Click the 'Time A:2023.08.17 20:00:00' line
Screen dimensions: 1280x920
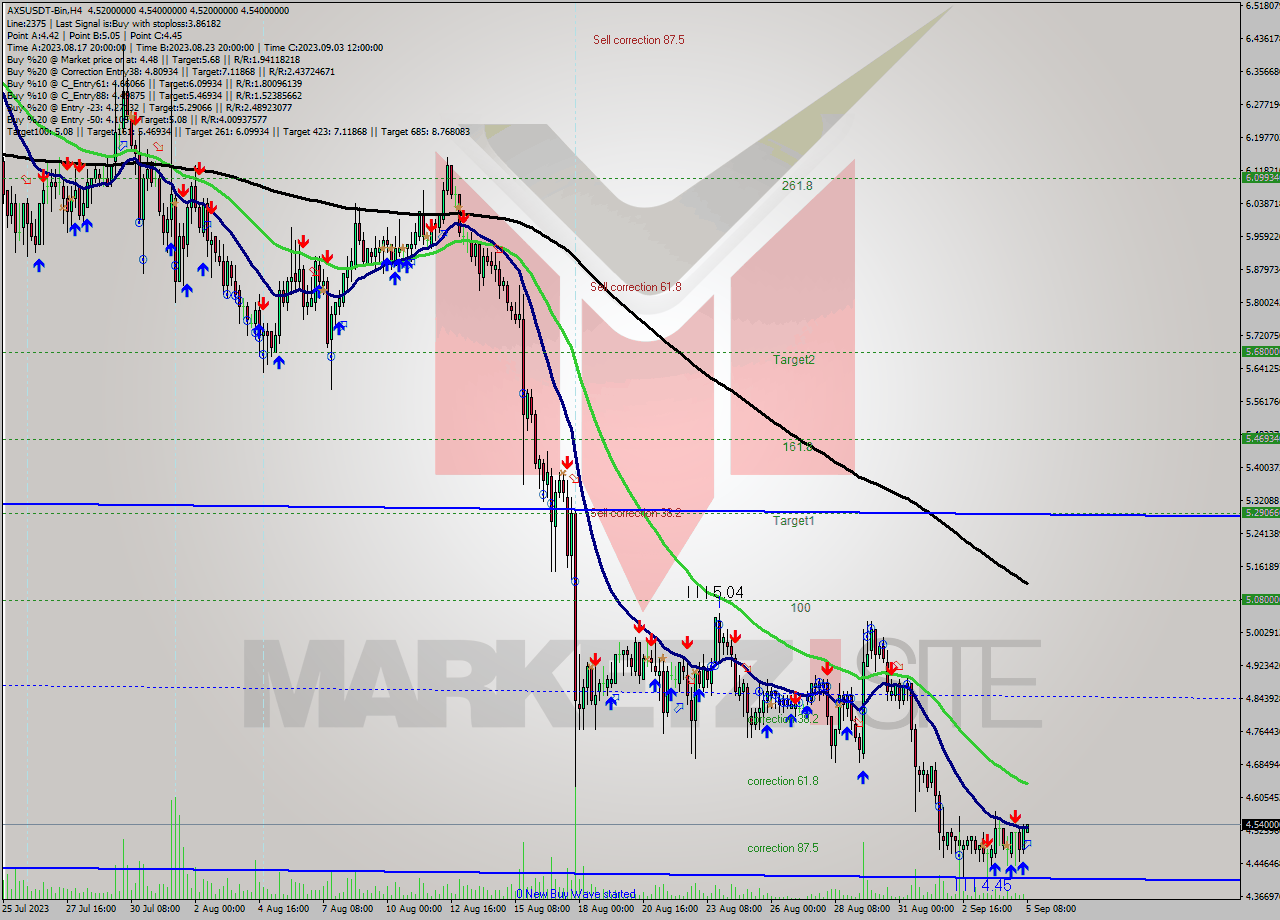194,47
